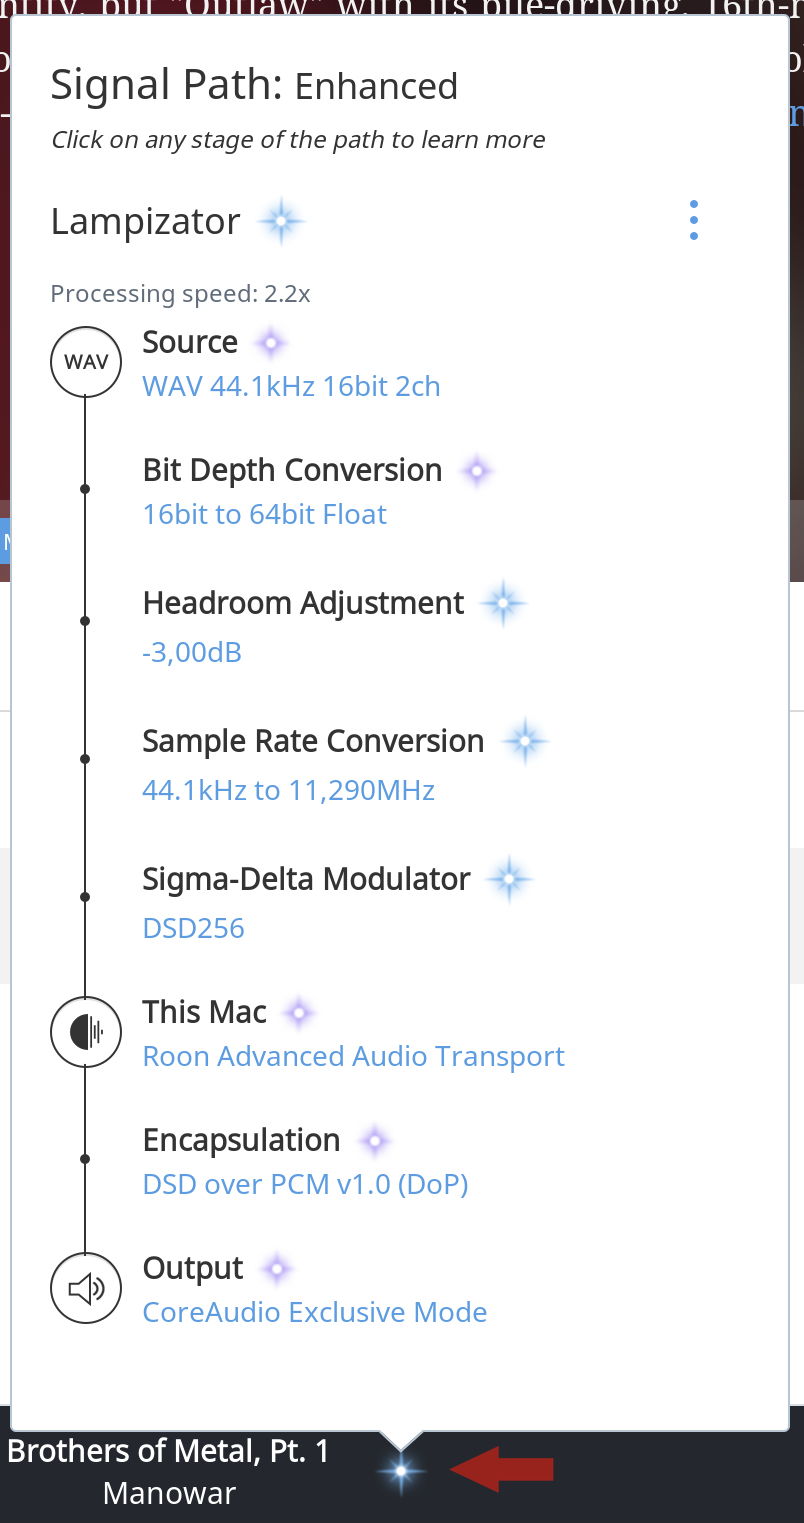Expand the Sigma-Delta Modulator stage details

pyautogui.click(x=306, y=879)
